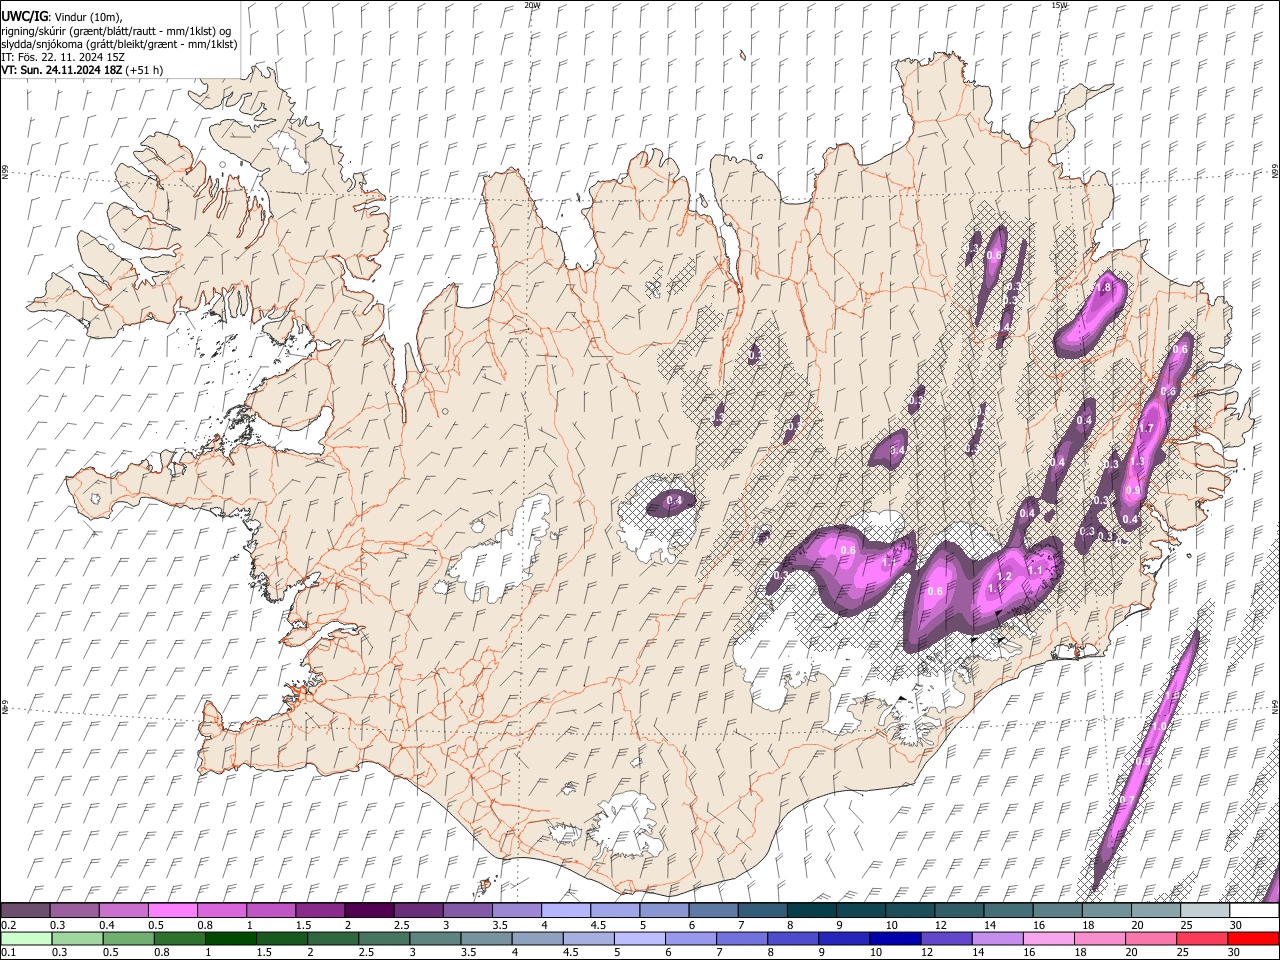The image size is (1280, 960).
Task: Select lower rain scale violet swatch at 12
Action: (x=947, y=939)
